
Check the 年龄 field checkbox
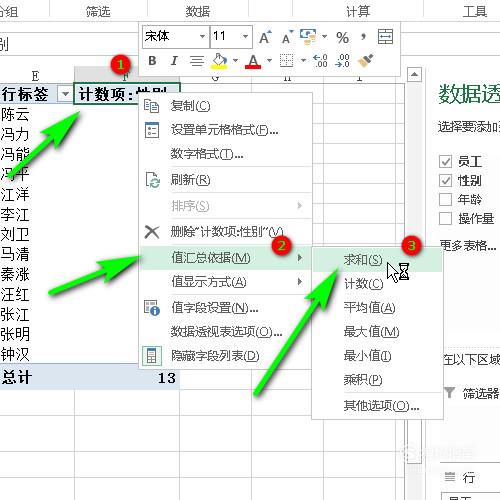(x=445, y=200)
